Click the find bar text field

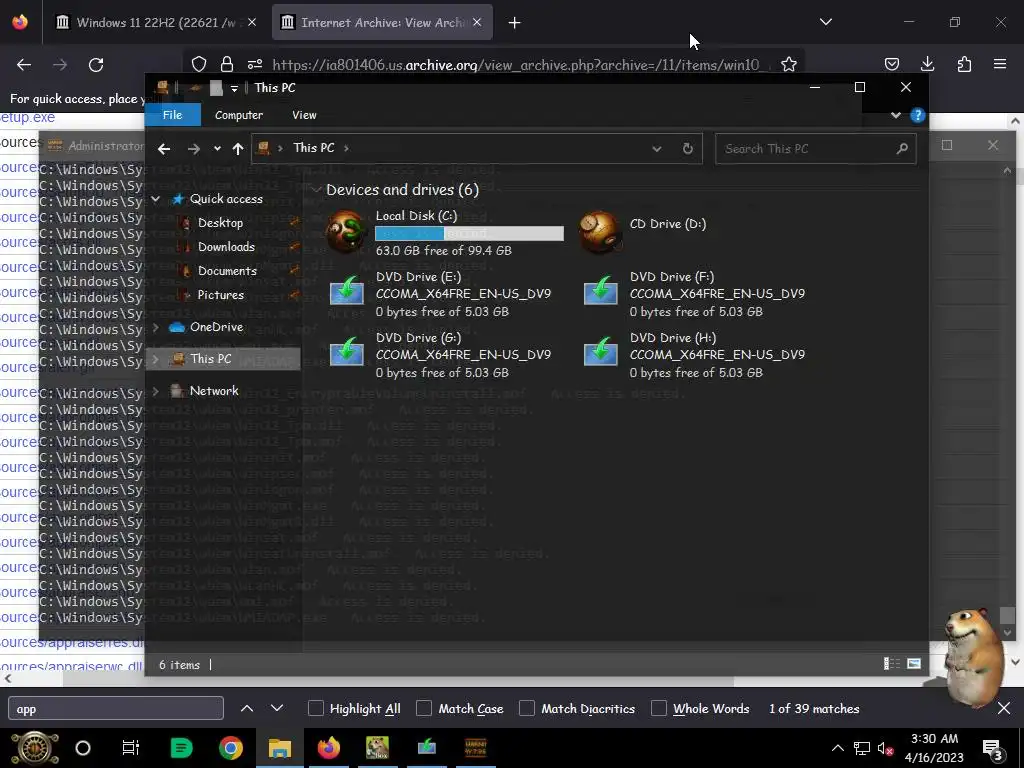pyautogui.click(x=116, y=709)
